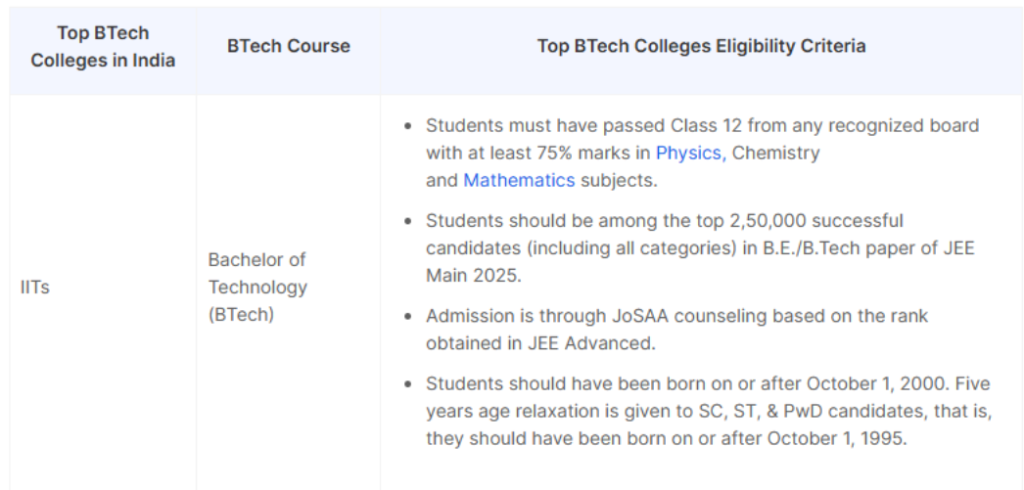This screenshot has height=490, width=1024.
Task: Click 'October 1, 1995' relaxation date text
Action: (x=837, y=438)
